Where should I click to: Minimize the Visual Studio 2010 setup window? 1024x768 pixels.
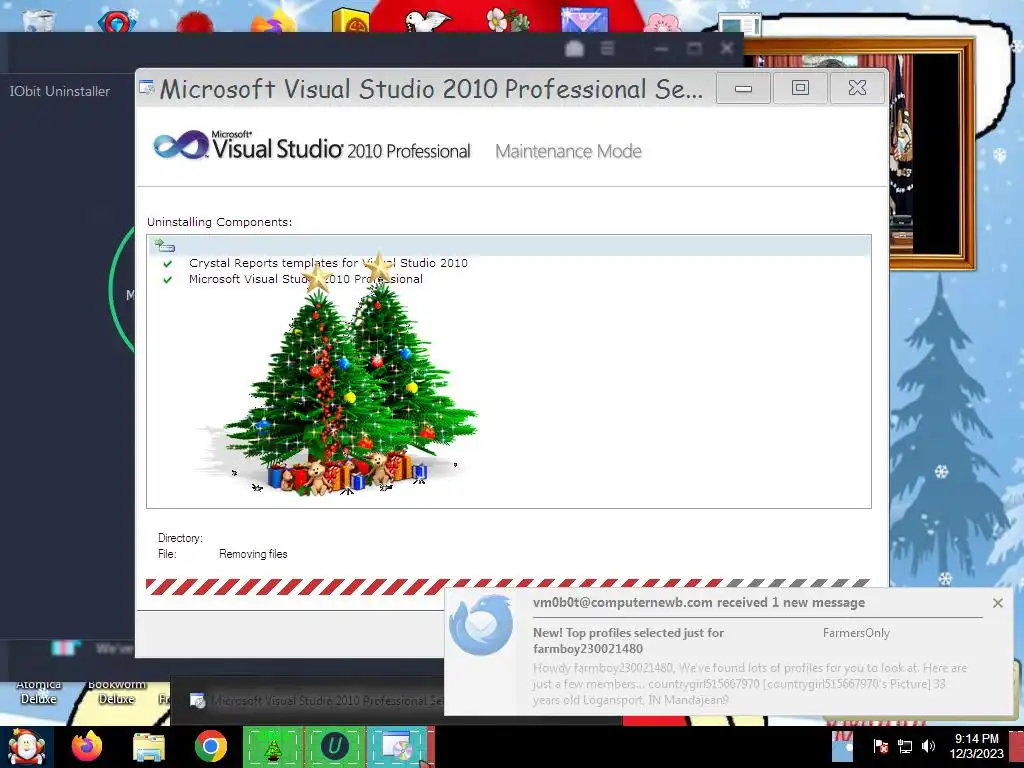pyautogui.click(x=743, y=88)
